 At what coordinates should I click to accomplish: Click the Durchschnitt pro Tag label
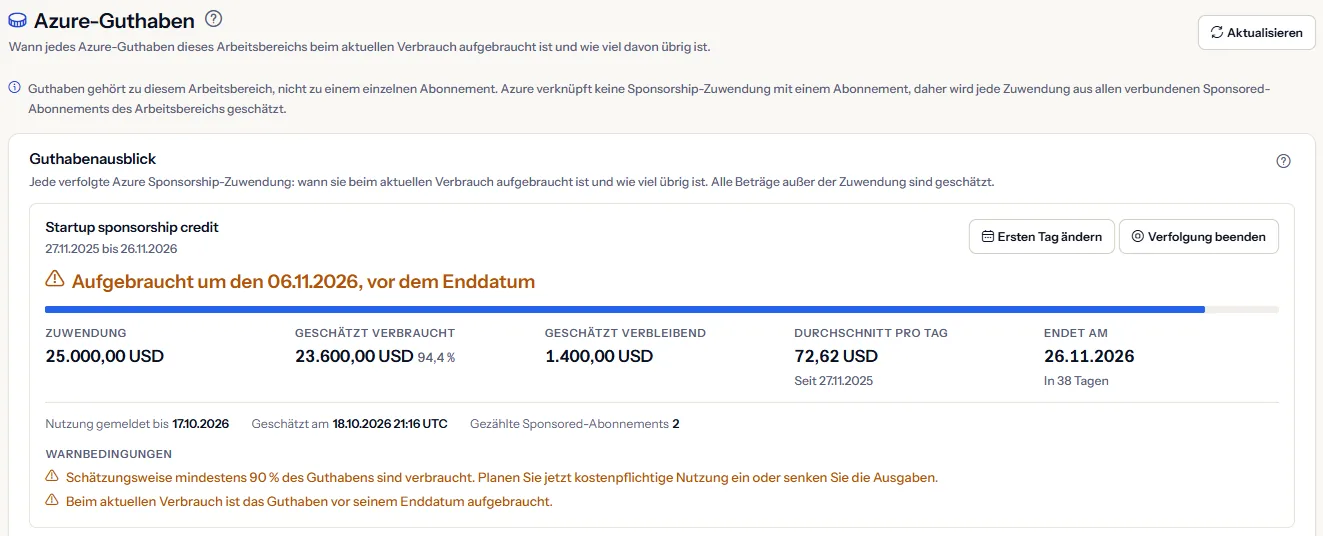[871, 333]
